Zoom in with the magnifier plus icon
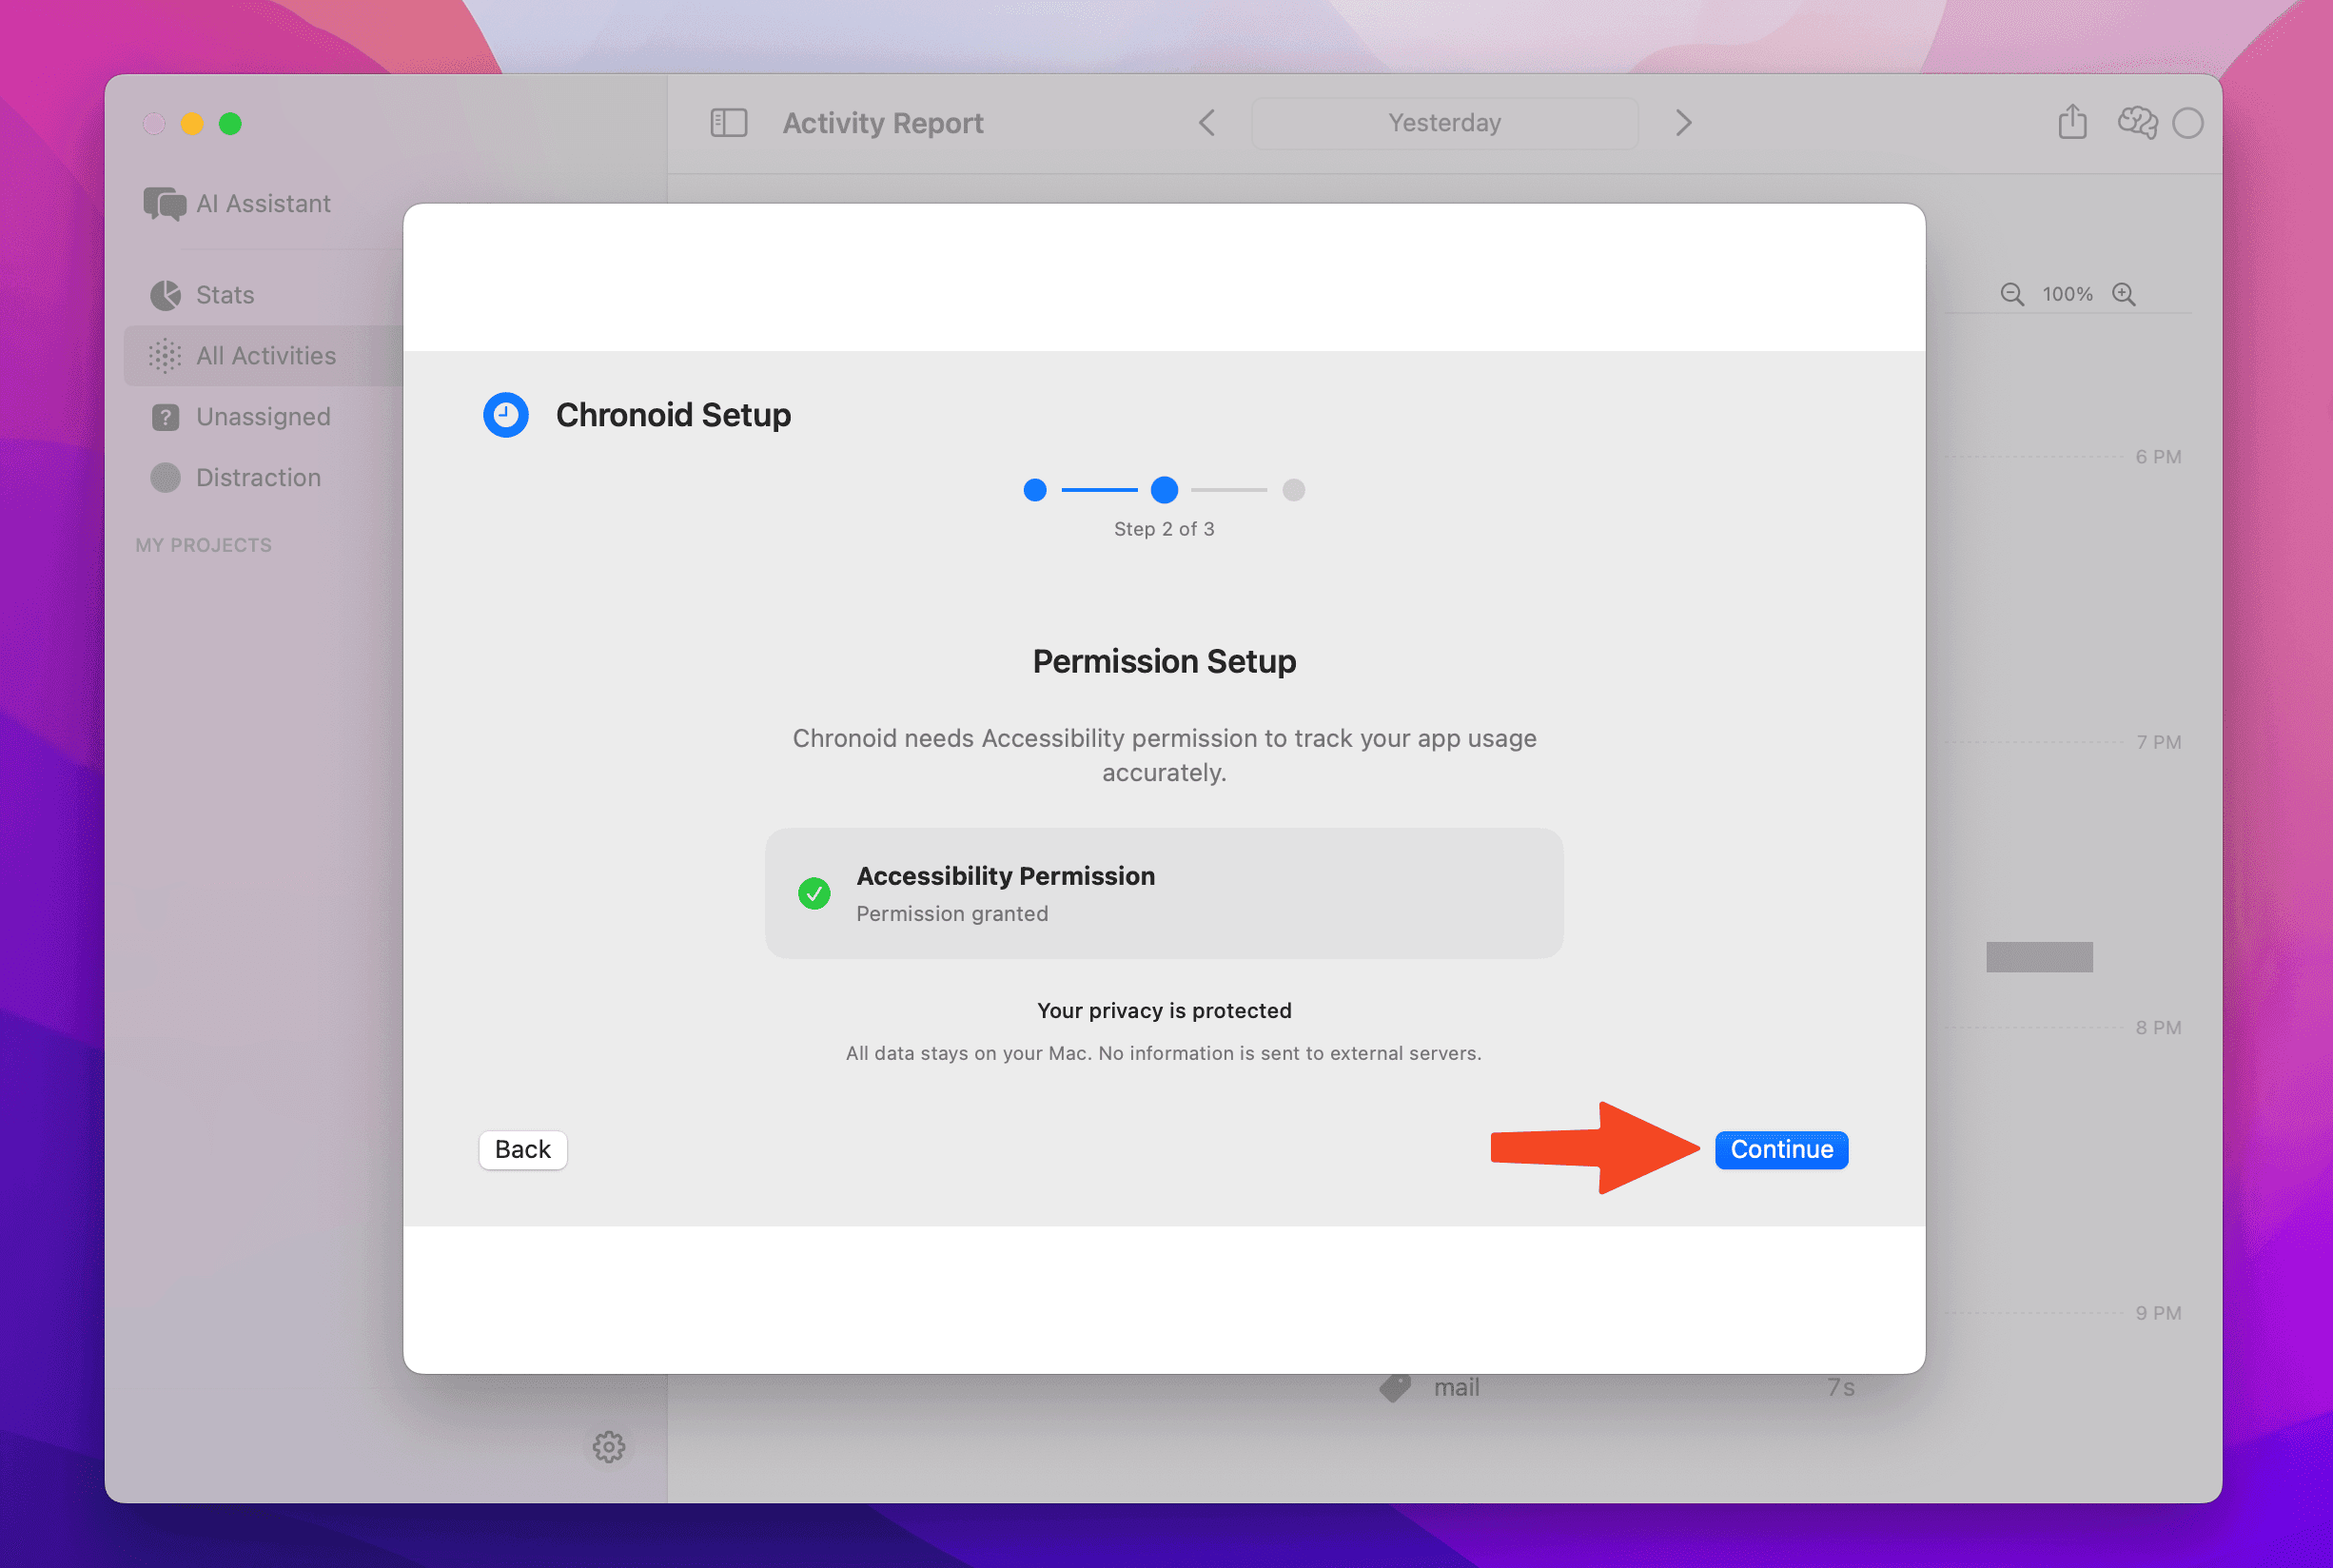2333x1568 pixels. [2123, 294]
